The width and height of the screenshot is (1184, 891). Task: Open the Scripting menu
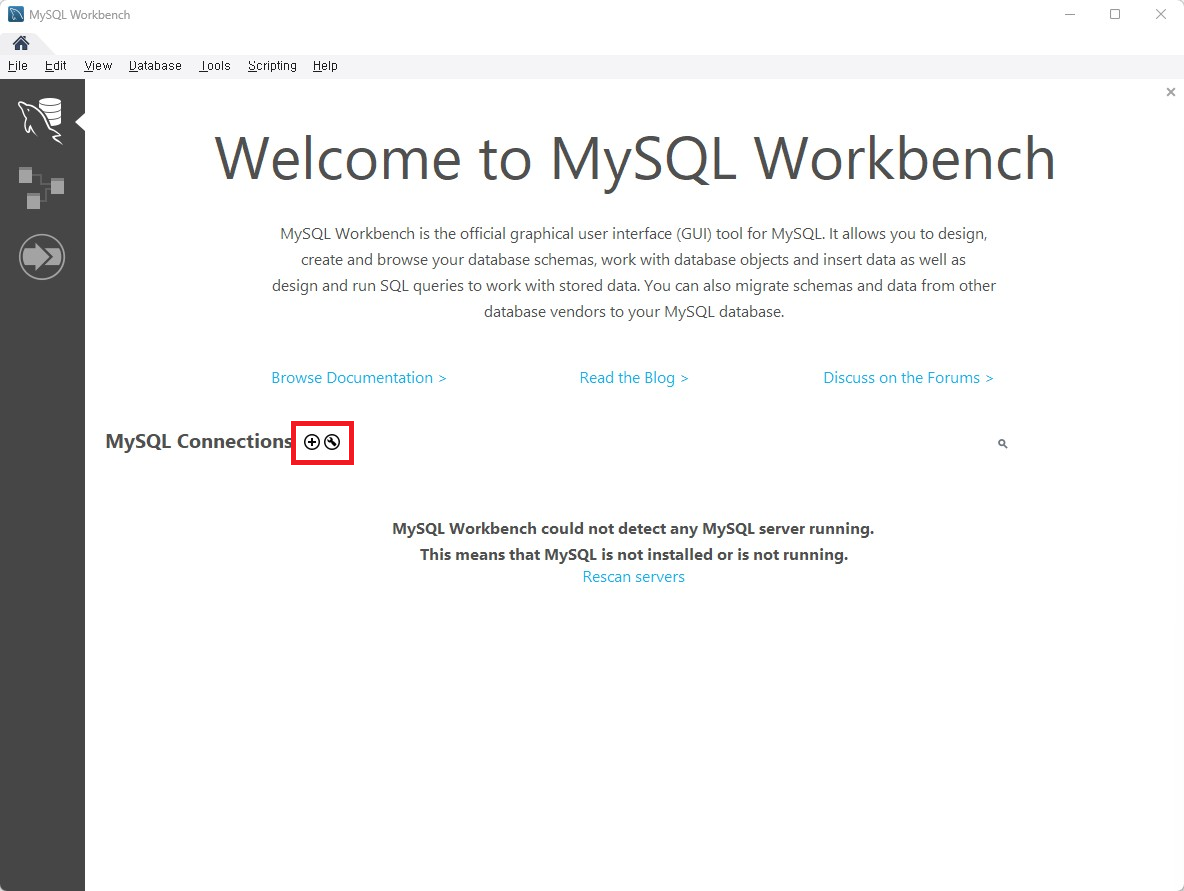point(272,66)
